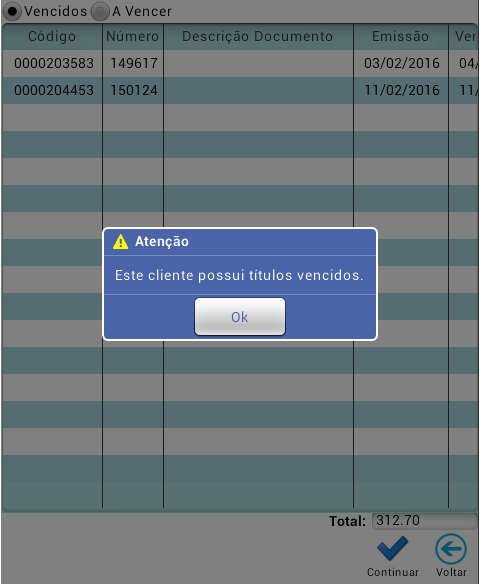
Task: Click the Continuar checkmark icon
Action: coord(393,548)
